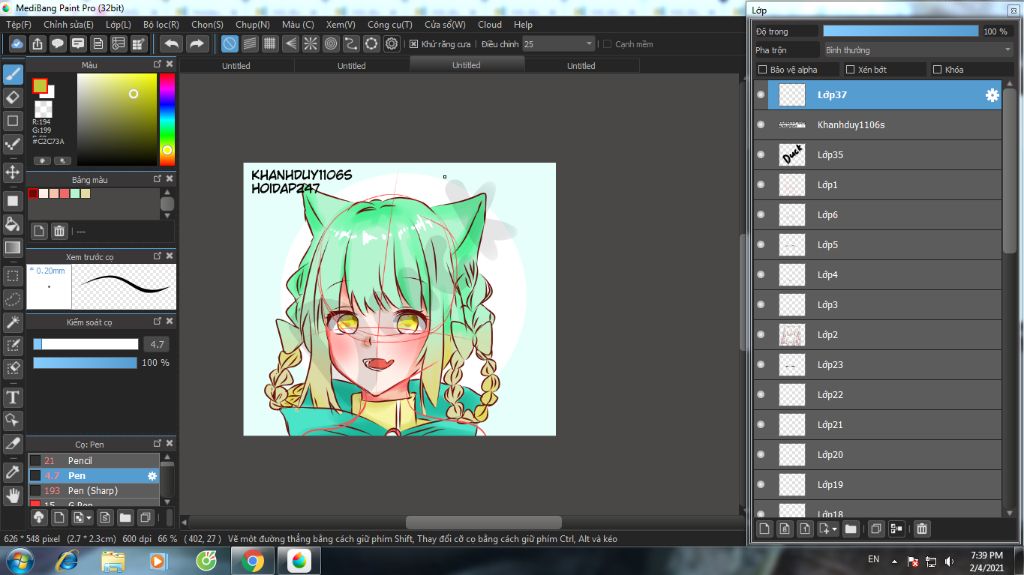1024x575 pixels.
Task: Select Pencil brush in brush list
Action: (93, 461)
